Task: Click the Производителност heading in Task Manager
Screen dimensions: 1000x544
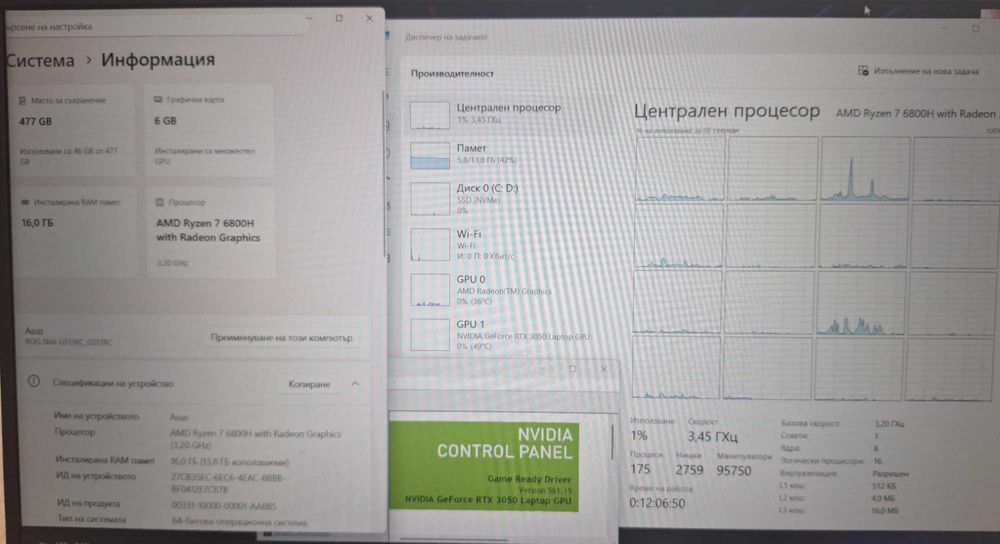Action: coord(452,73)
